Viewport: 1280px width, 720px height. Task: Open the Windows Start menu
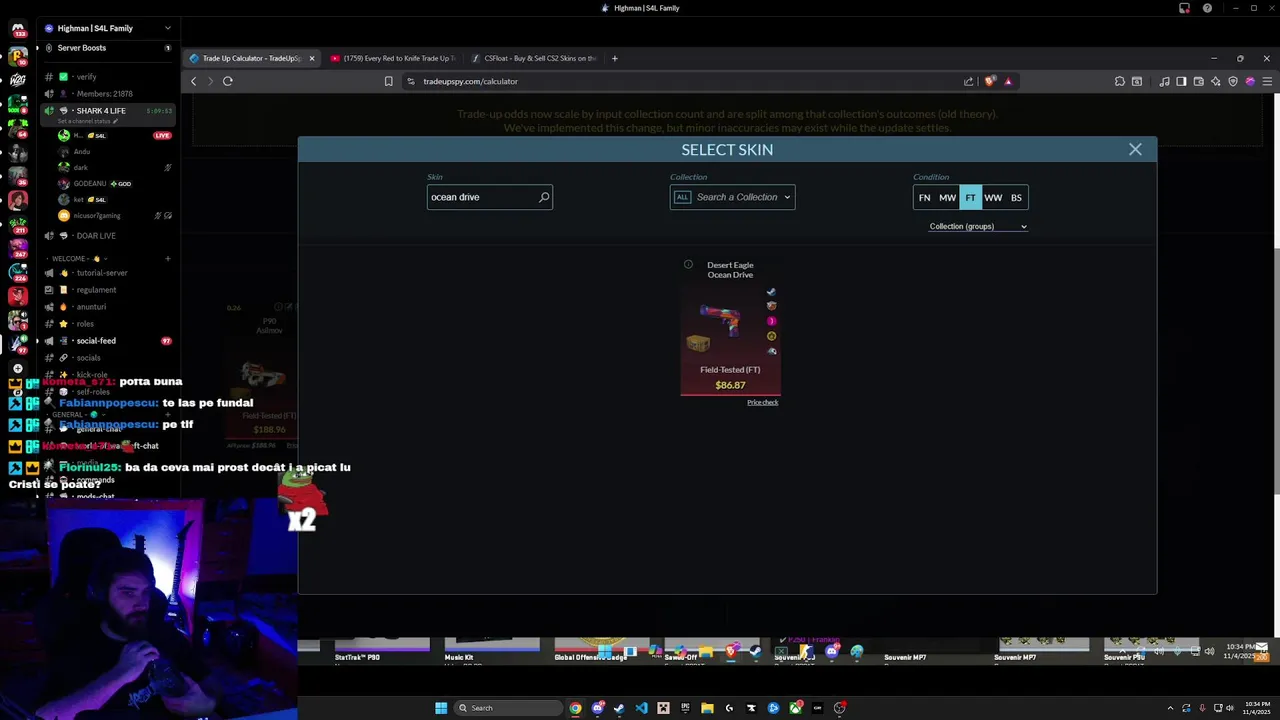441,708
